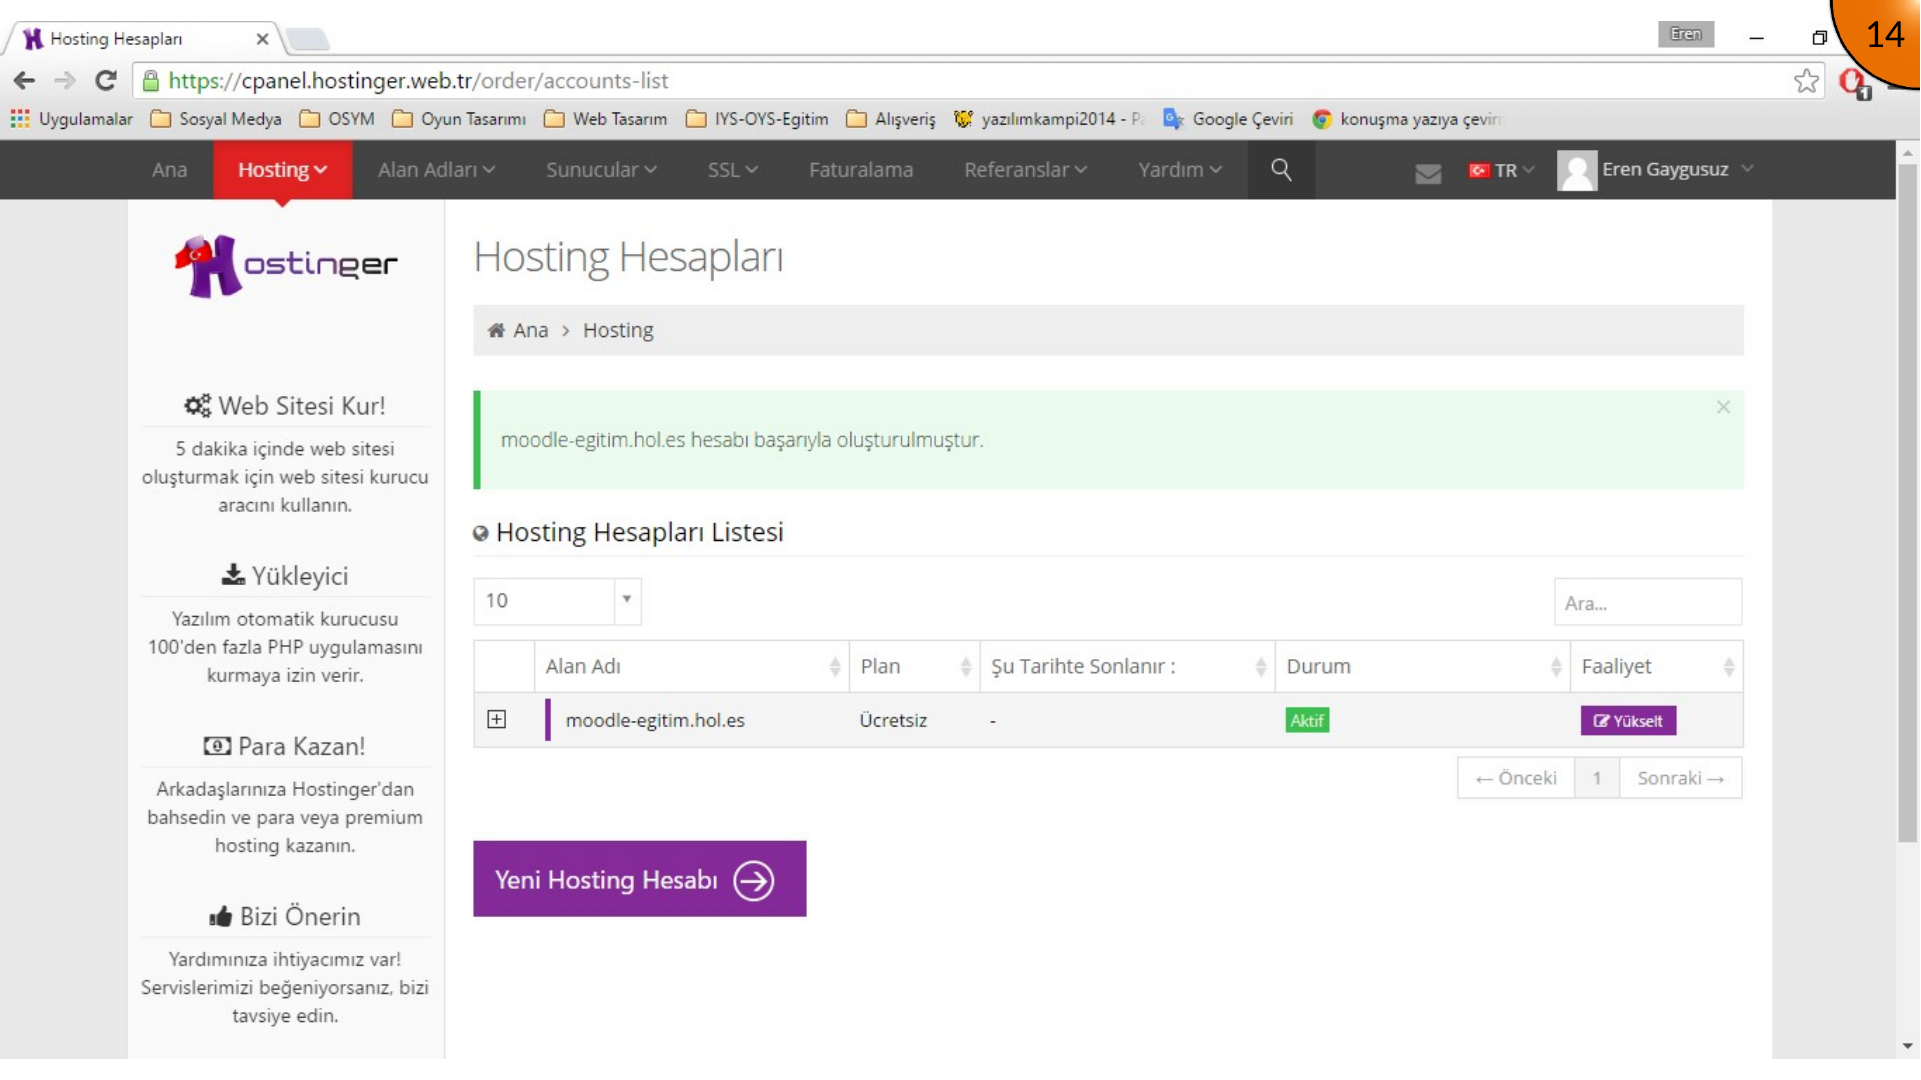
Task: Open Alan Adları dropdown menu
Action: coord(436,170)
